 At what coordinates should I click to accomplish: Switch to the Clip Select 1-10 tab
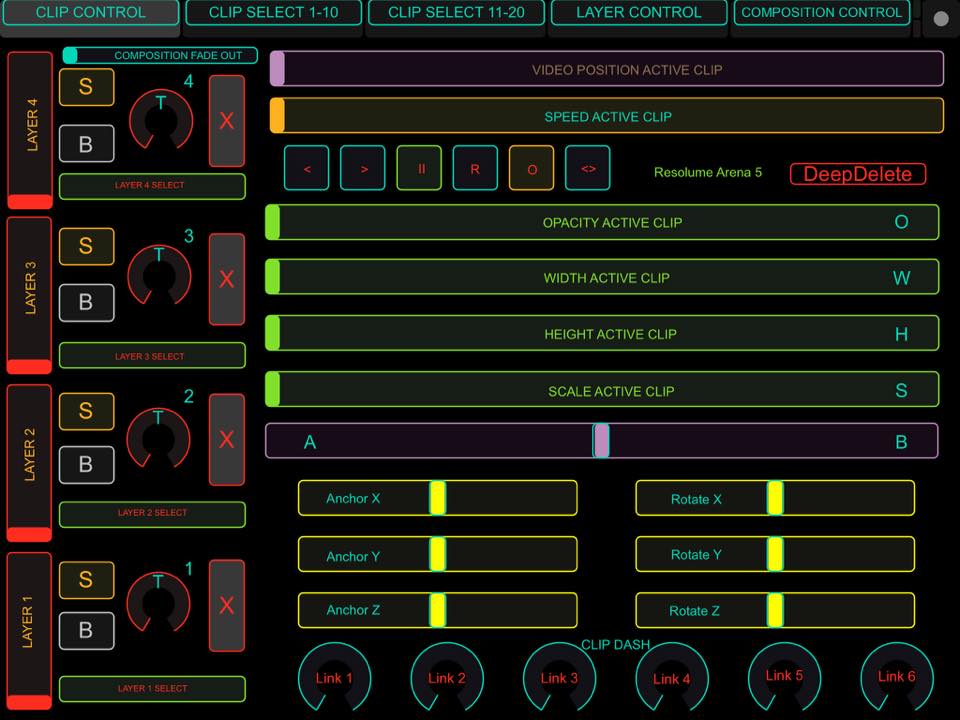point(273,13)
